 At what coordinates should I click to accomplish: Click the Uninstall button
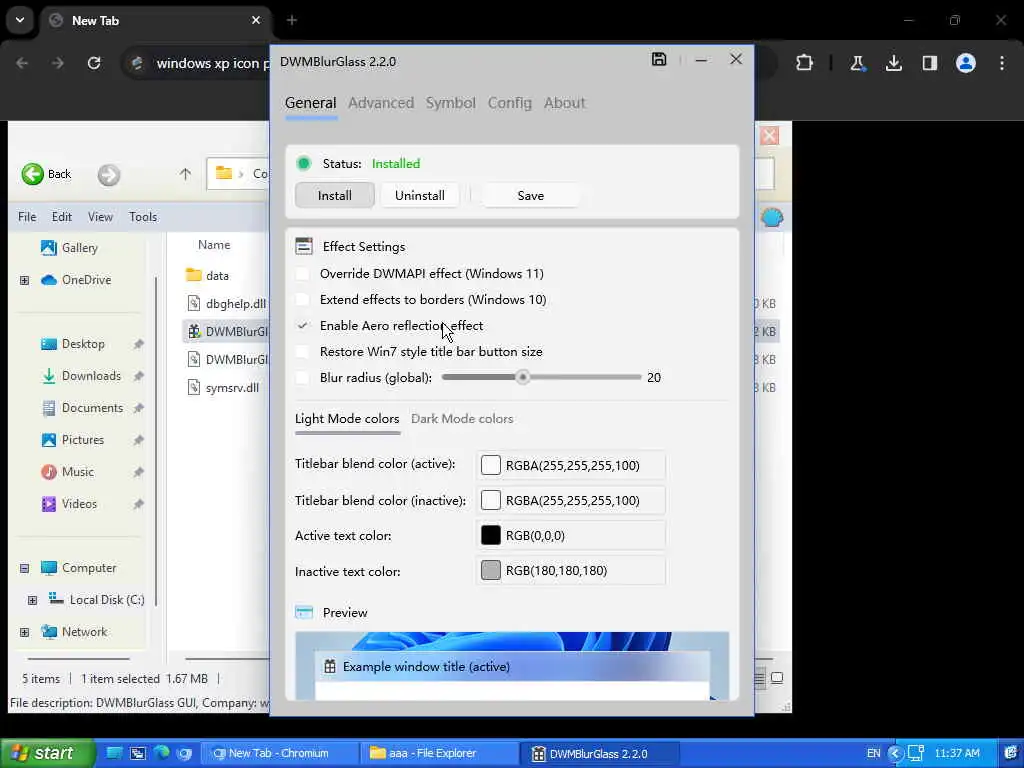coord(419,195)
